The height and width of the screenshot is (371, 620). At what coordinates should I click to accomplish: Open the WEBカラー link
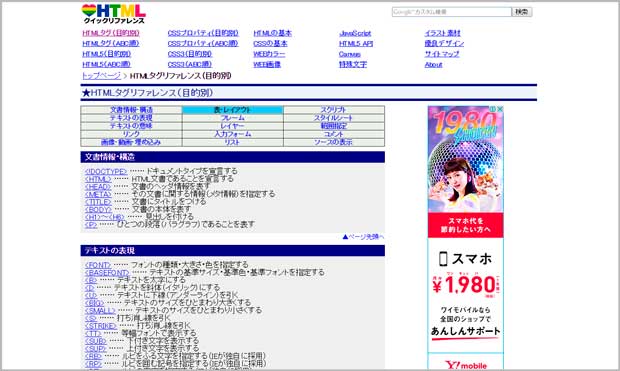point(269,54)
